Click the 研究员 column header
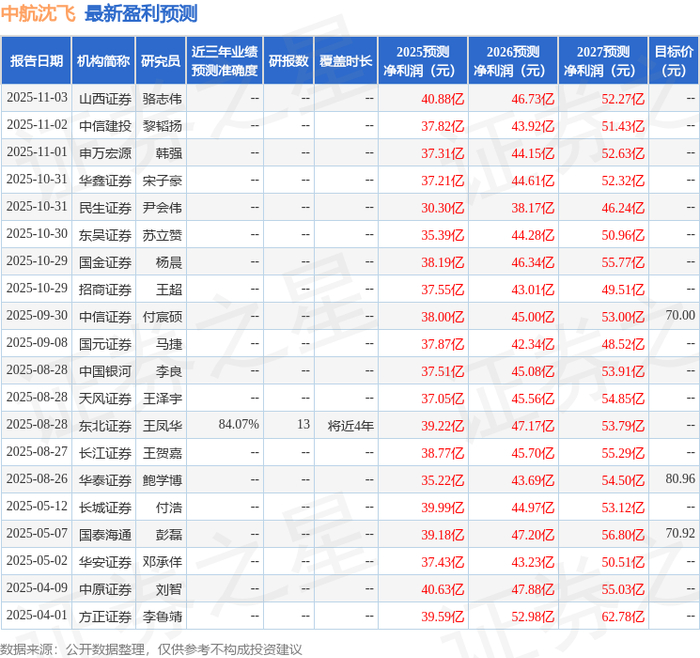Image resolution: width=700 pixels, height=658 pixels. (161, 61)
